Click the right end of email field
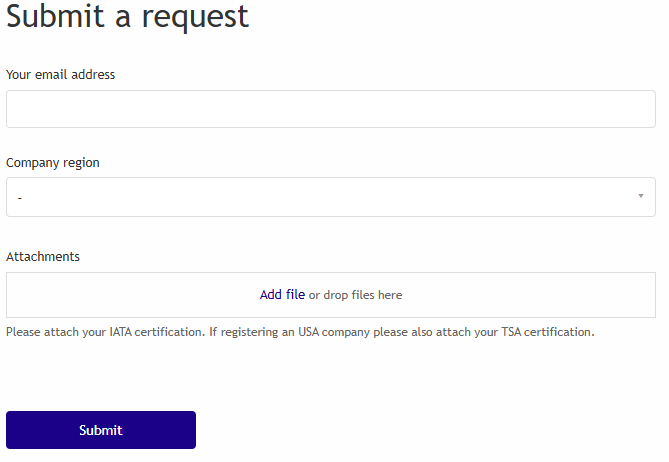 pyautogui.click(x=640, y=109)
